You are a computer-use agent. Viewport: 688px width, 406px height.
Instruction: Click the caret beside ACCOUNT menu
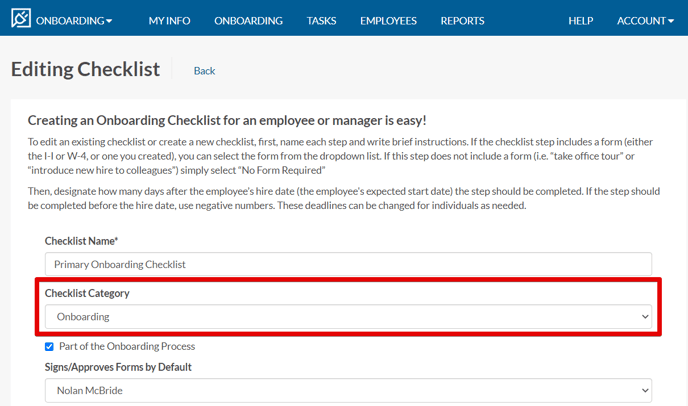click(671, 21)
